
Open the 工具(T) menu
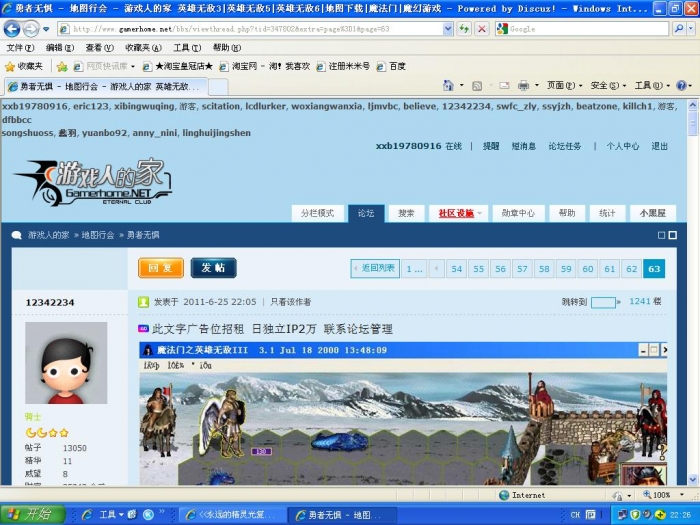click(187, 48)
